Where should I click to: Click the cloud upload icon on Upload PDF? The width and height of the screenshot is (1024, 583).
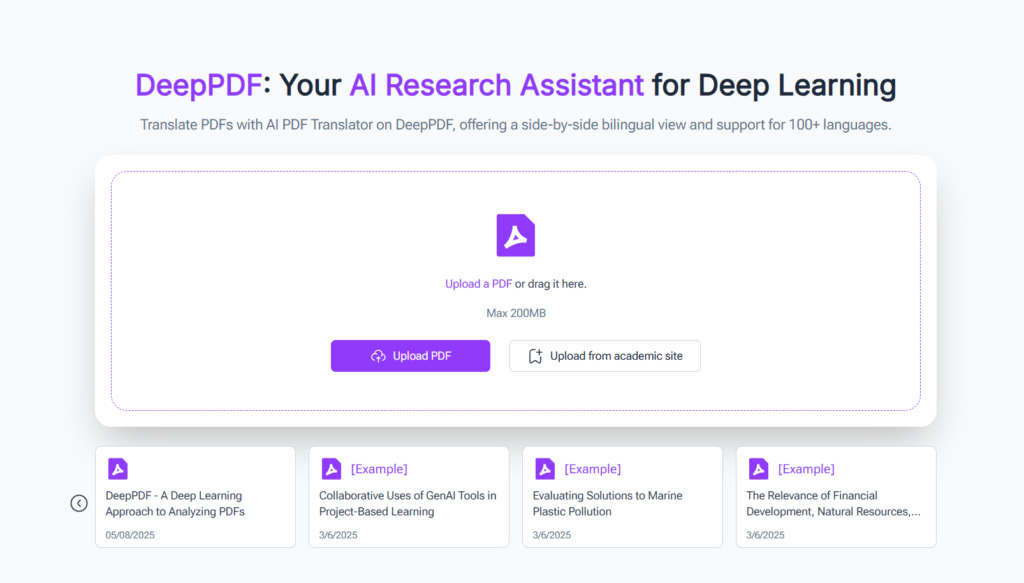coord(378,356)
